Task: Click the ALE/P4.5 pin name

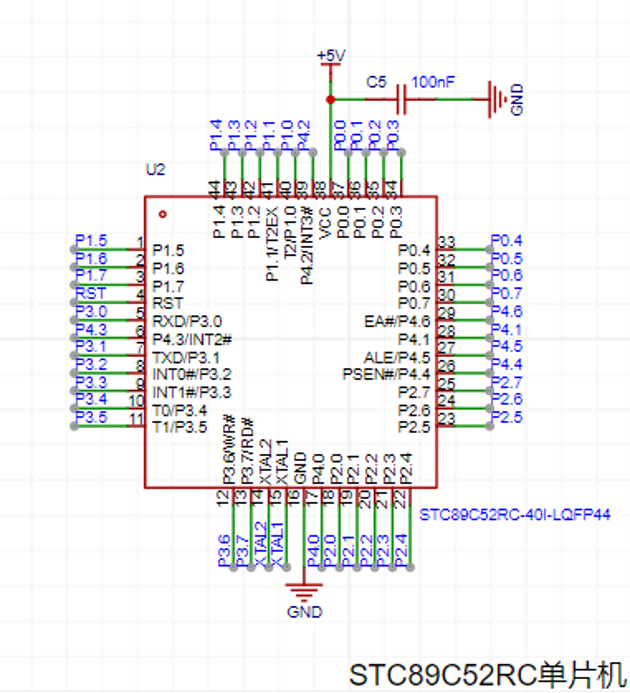Action: 397,358
